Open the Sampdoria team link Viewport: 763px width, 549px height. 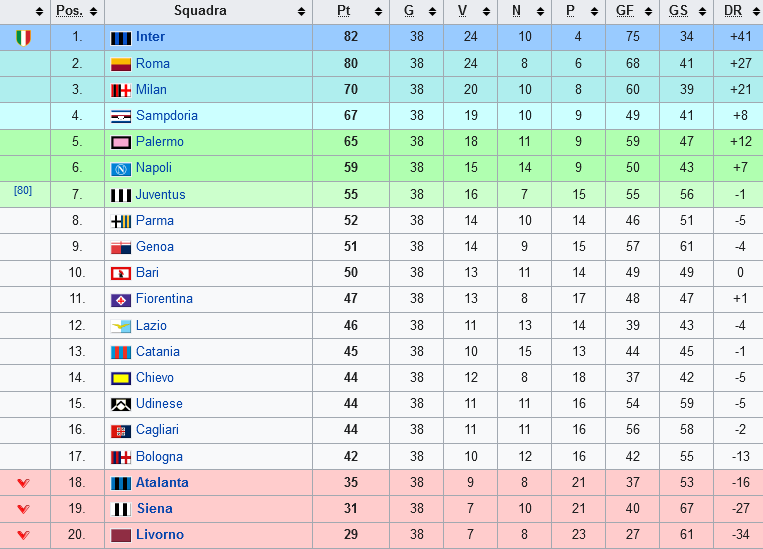click(166, 116)
